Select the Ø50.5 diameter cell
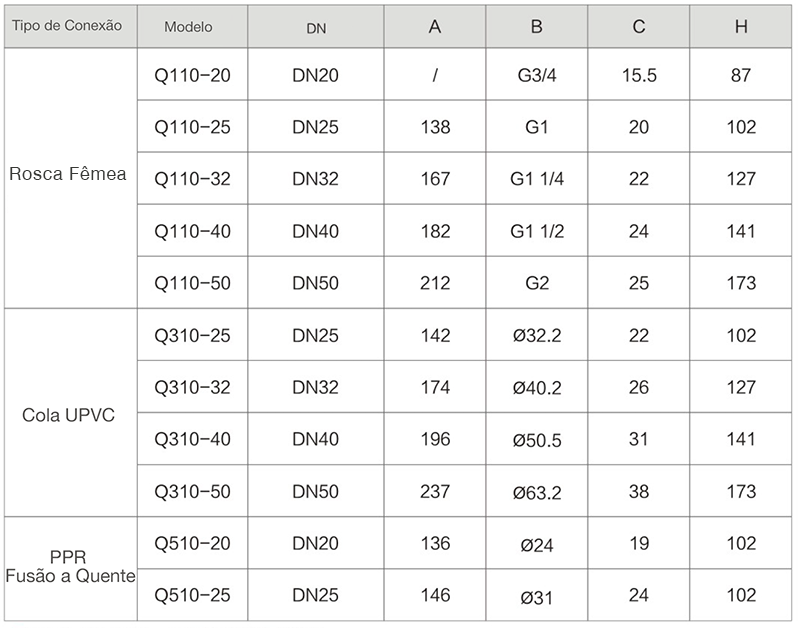 tap(537, 438)
